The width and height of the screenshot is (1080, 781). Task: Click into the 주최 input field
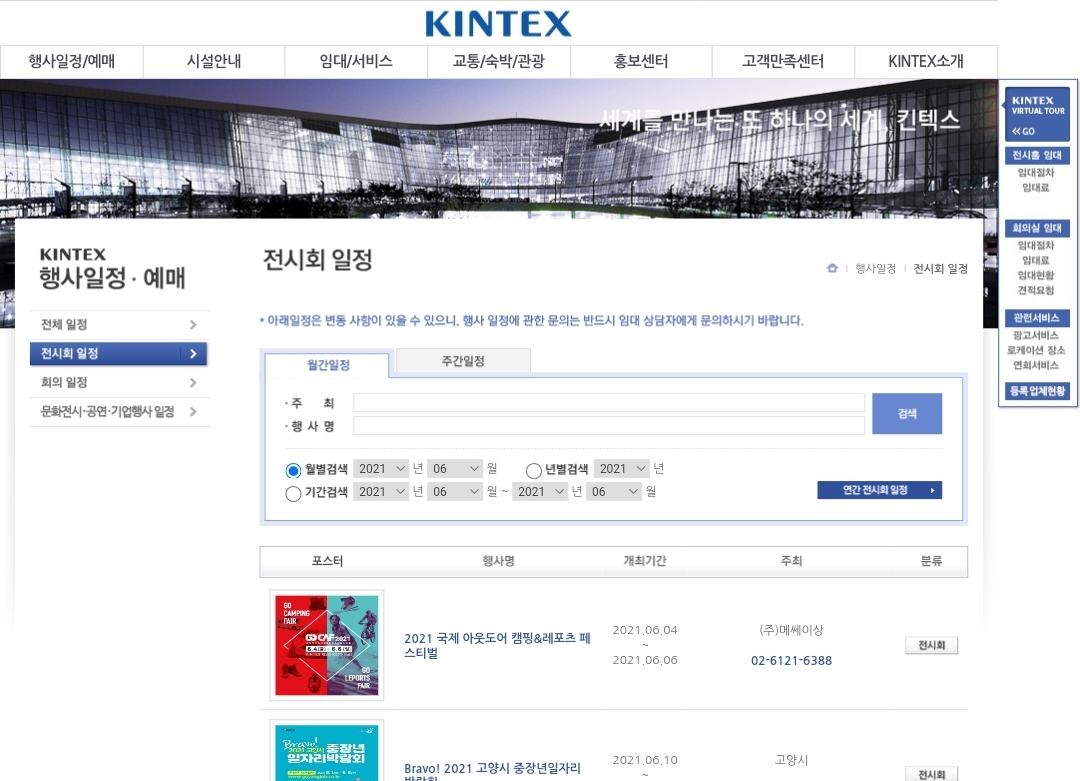(x=609, y=403)
